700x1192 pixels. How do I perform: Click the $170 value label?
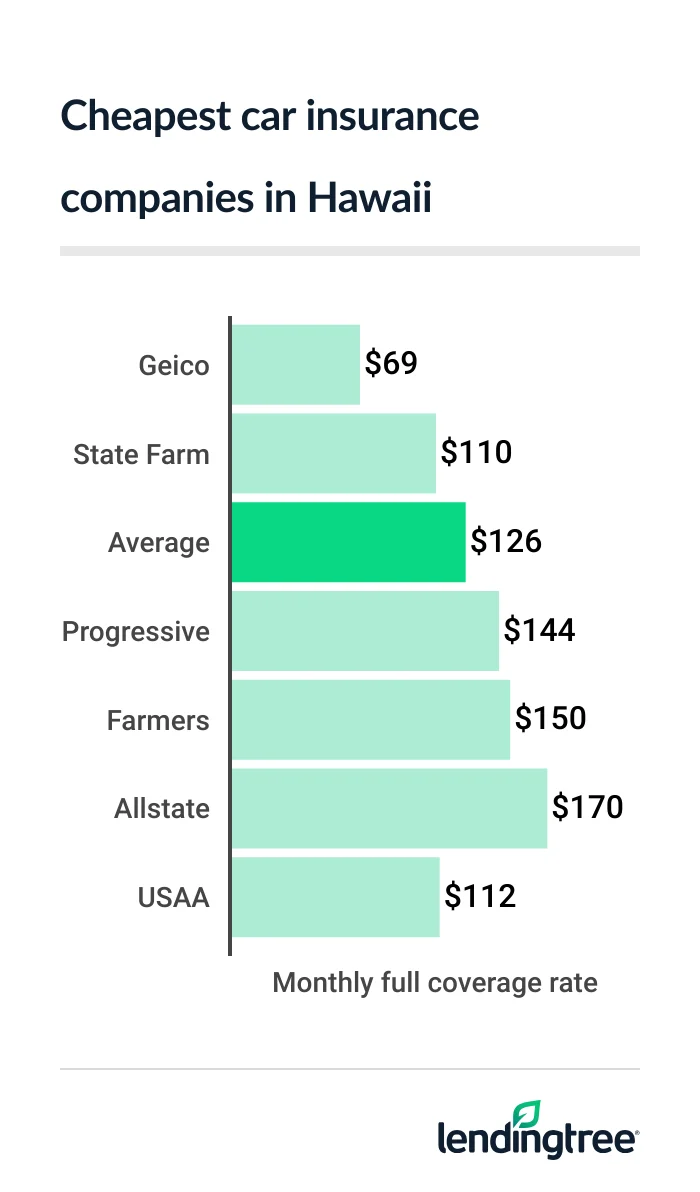(587, 808)
